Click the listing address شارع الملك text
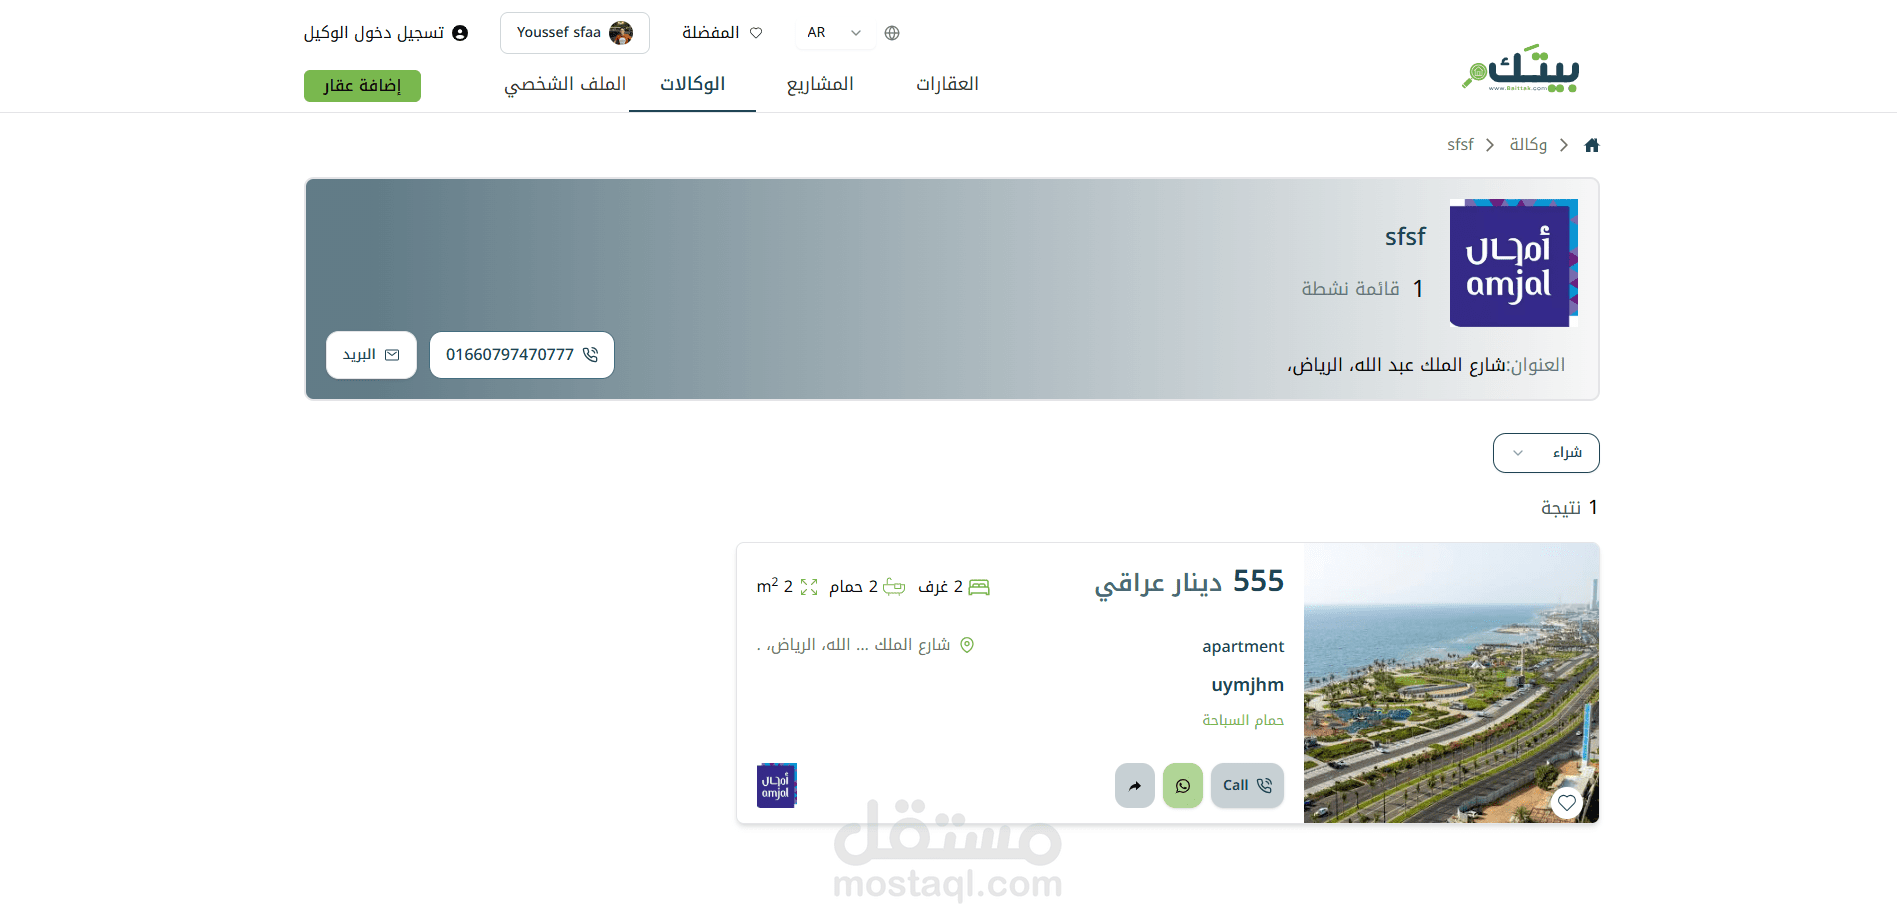The width and height of the screenshot is (1897, 922). pos(854,645)
